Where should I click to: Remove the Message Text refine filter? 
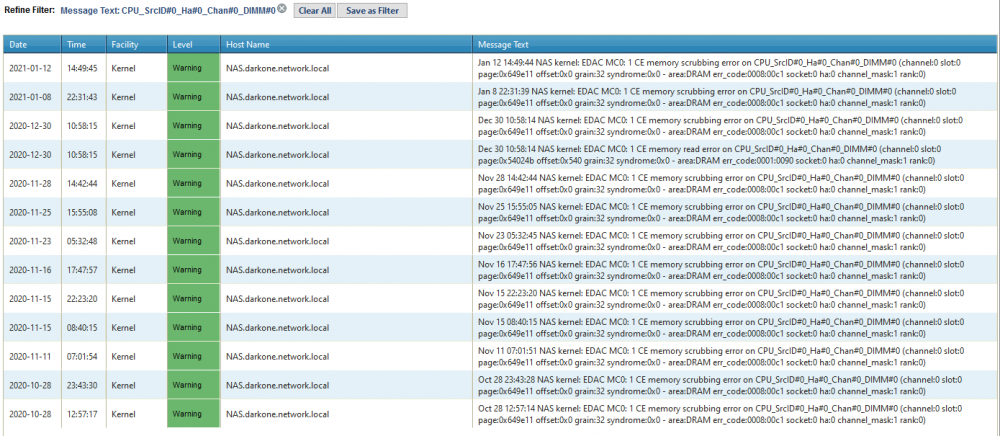point(281,10)
